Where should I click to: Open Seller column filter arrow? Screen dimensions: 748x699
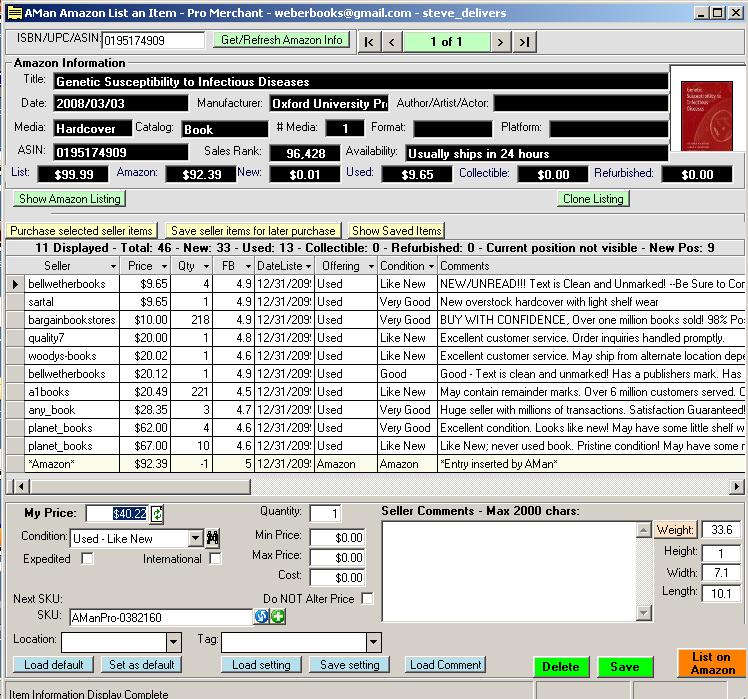pos(113,266)
